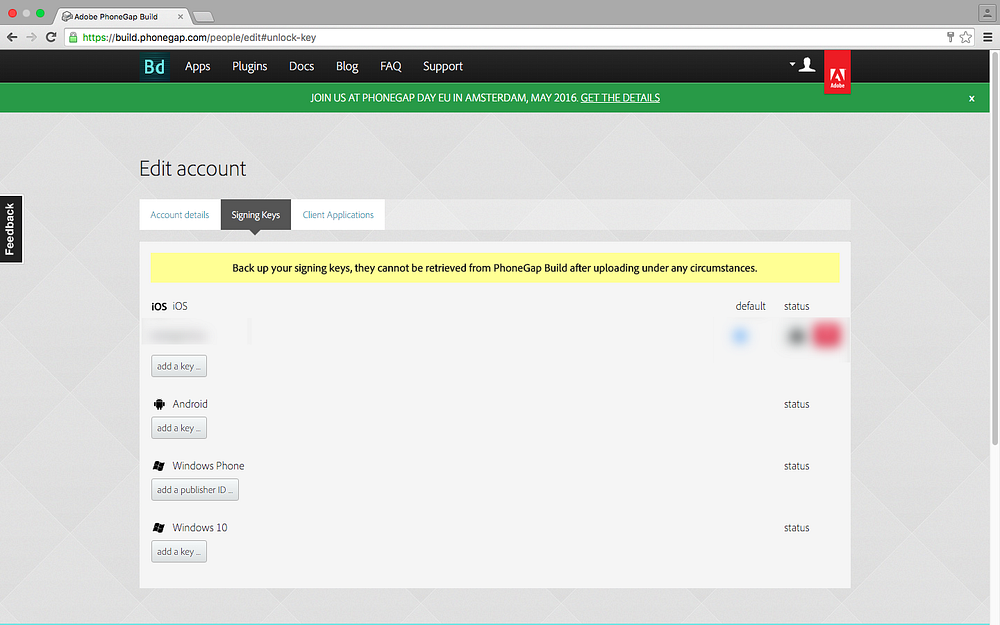Image resolution: width=1000 pixels, height=625 pixels.
Task: Open the FAQ navigation item
Action: tap(390, 66)
